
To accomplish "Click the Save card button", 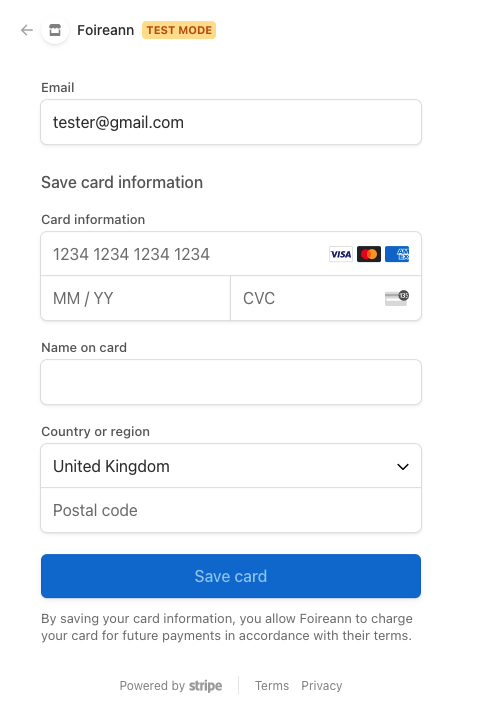I will (x=231, y=576).
